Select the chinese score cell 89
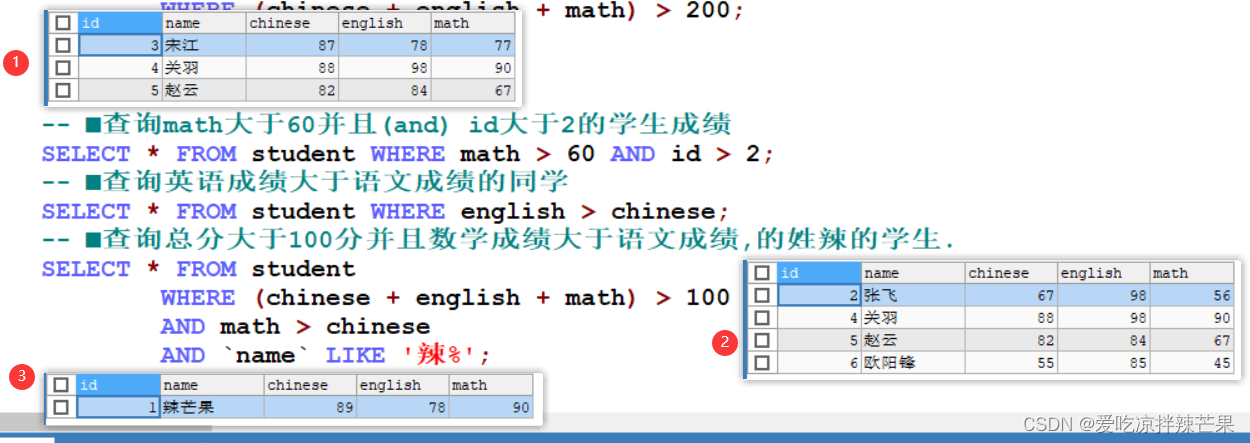This screenshot has width=1250, height=443. [x=310, y=407]
